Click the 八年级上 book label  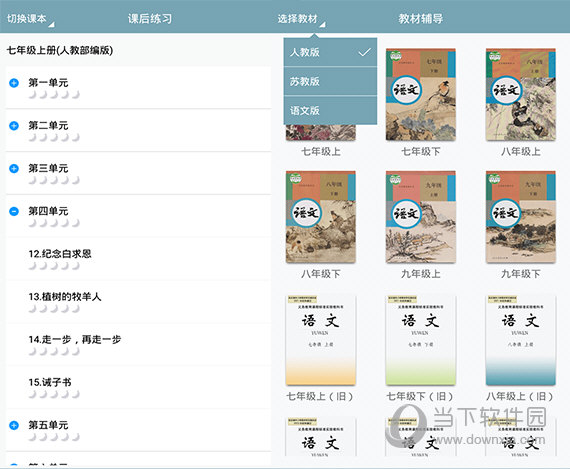[x=521, y=152]
